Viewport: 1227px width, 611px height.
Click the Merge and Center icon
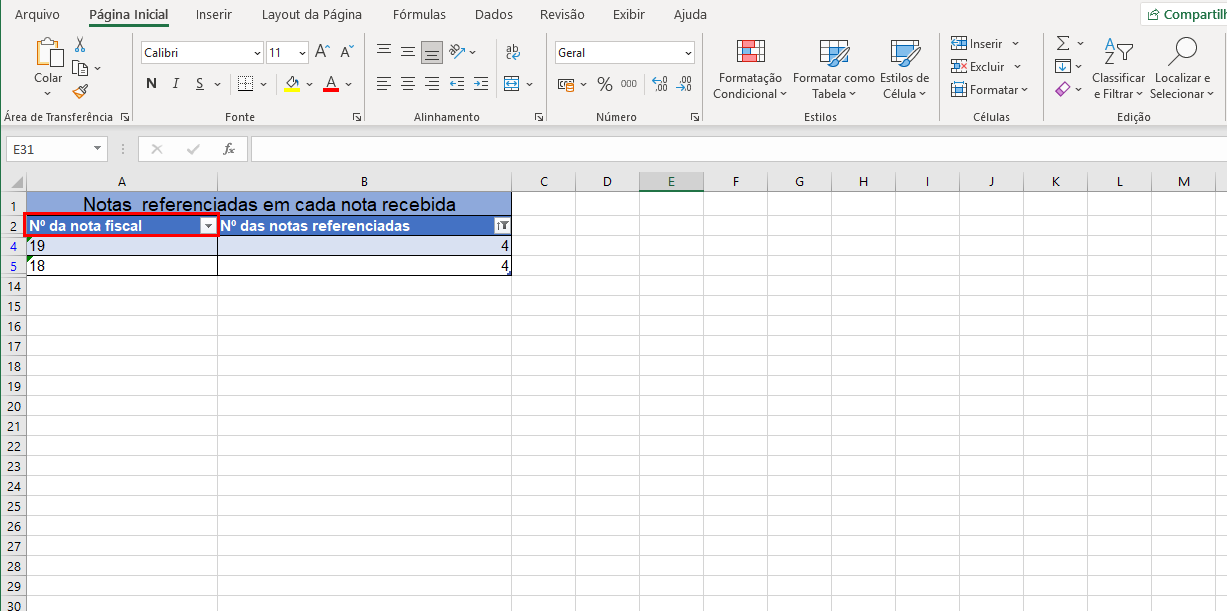point(512,84)
